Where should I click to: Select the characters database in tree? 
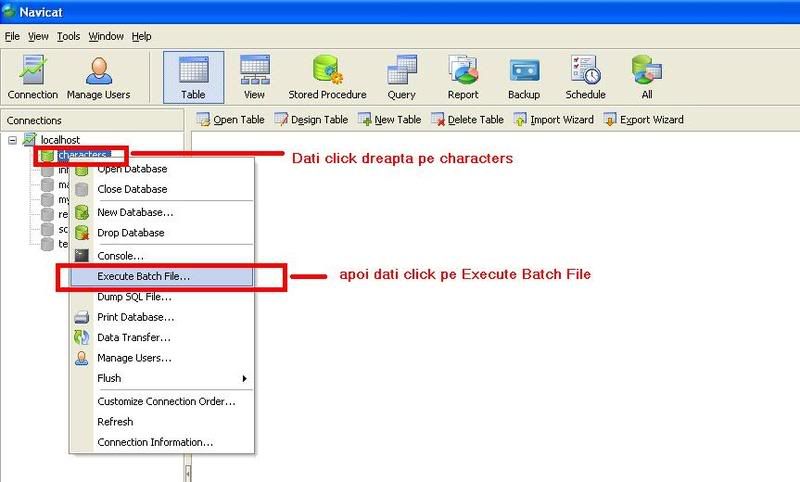pyautogui.click(x=82, y=156)
